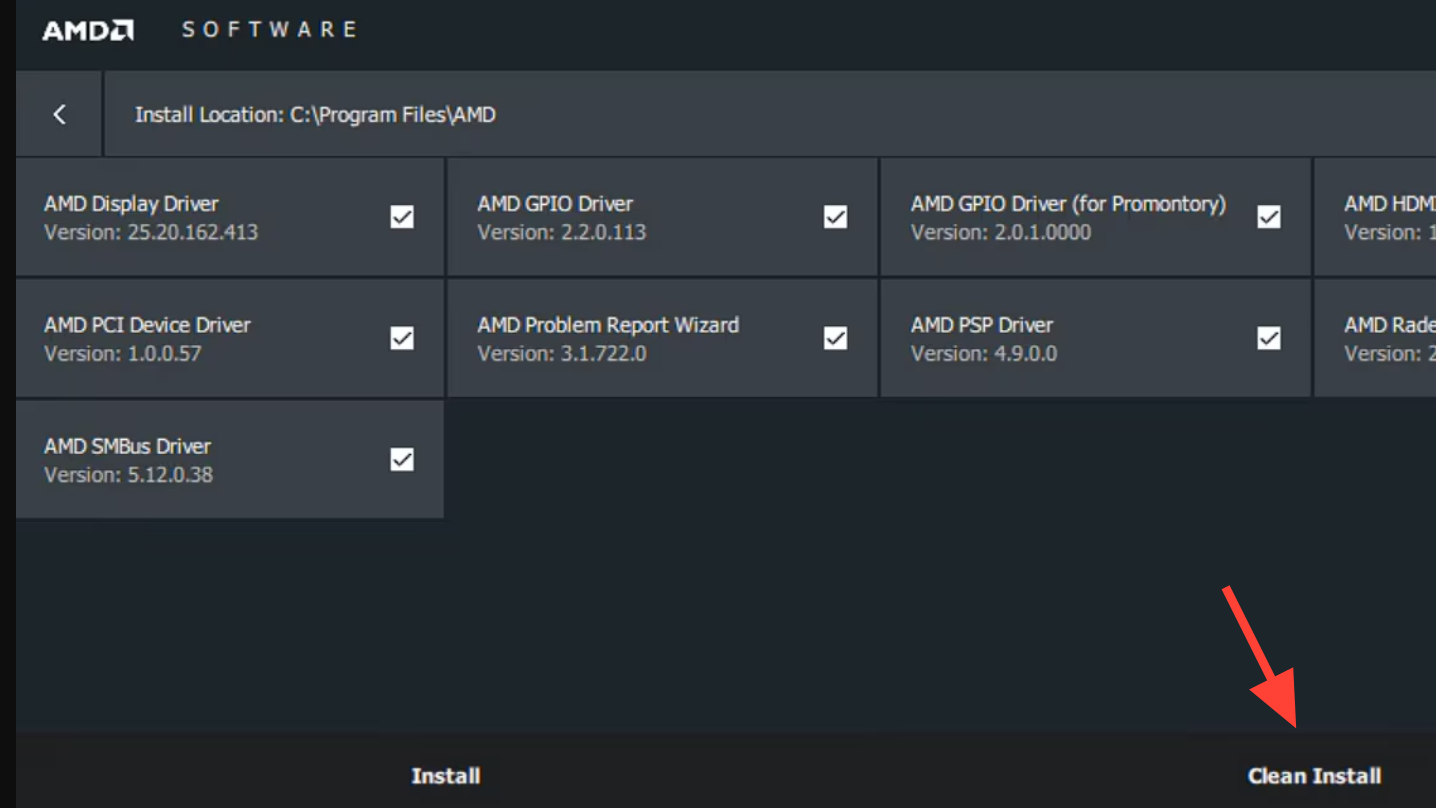Select Version: 2.2.0.113 text
Image resolution: width=1436 pixels, height=808 pixels.
[562, 232]
